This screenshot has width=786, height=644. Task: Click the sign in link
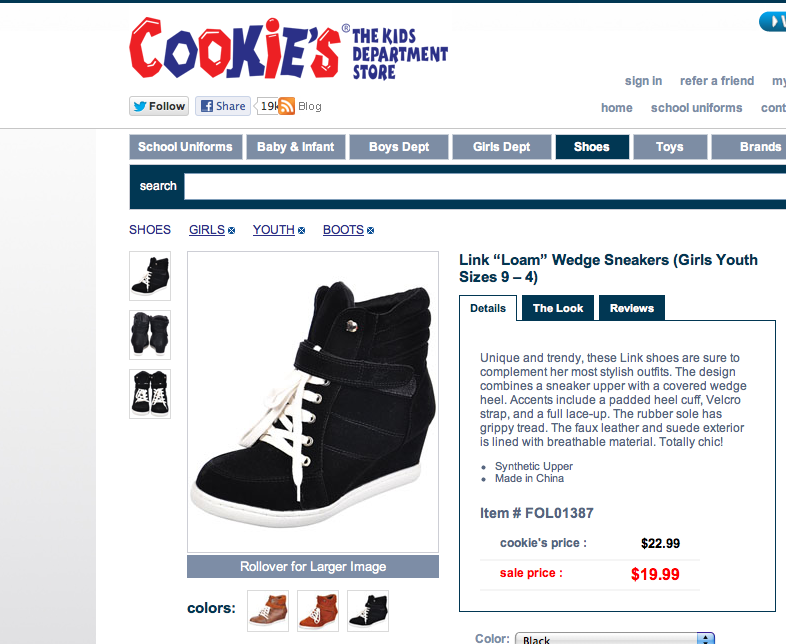[x=643, y=81]
